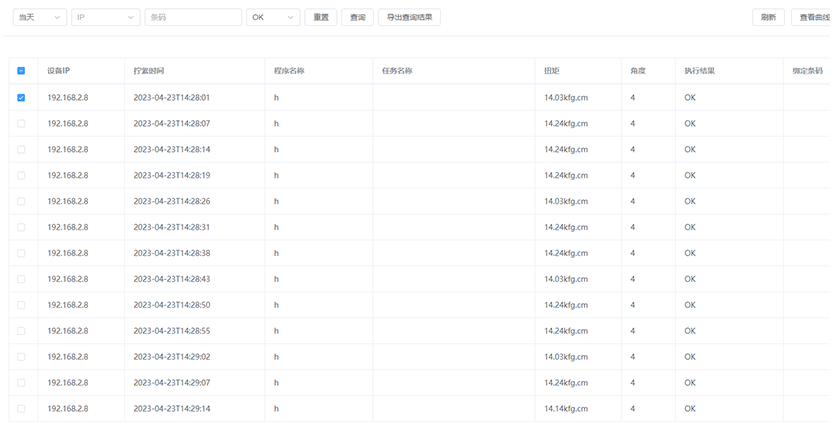Image resolution: width=837 pixels, height=433 pixels.
Task: Expand the IP filter dropdown
Action: click(105, 17)
